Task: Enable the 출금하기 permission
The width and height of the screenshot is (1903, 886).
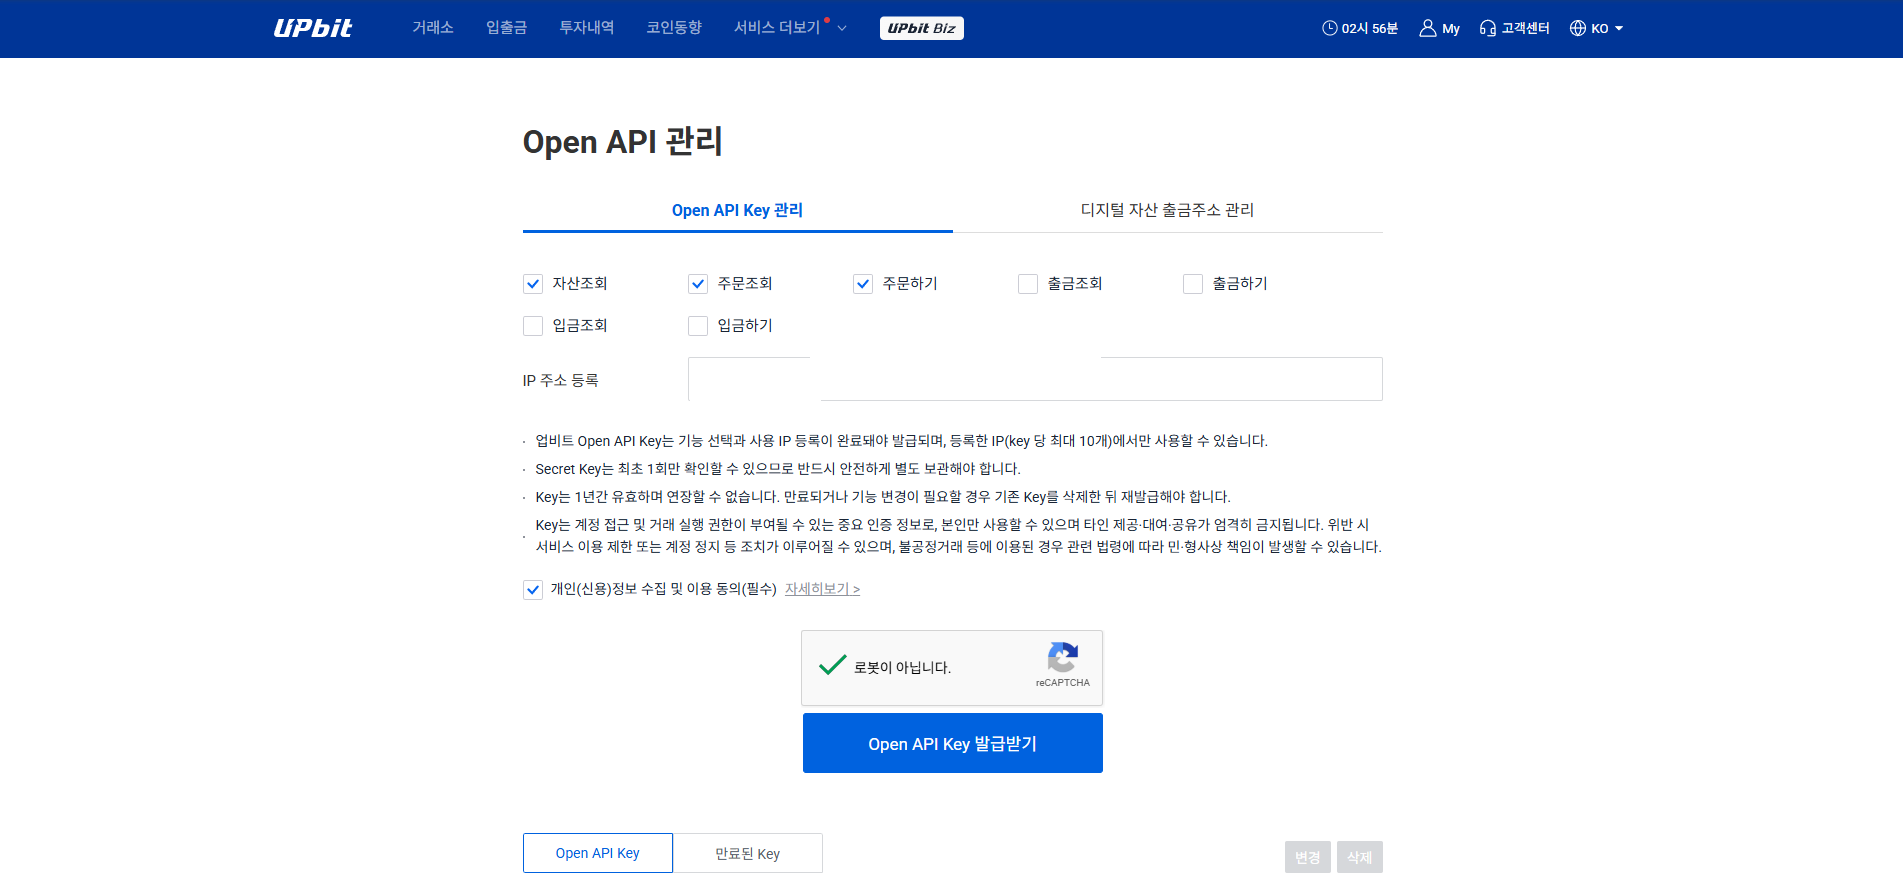Action: click(1193, 284)
